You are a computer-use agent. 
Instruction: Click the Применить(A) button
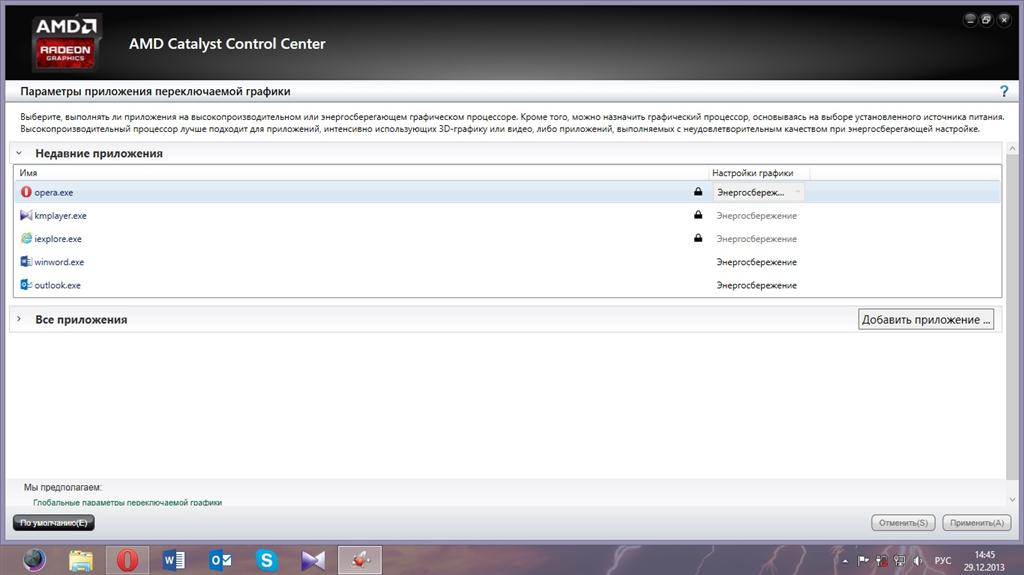coord(977,523)
